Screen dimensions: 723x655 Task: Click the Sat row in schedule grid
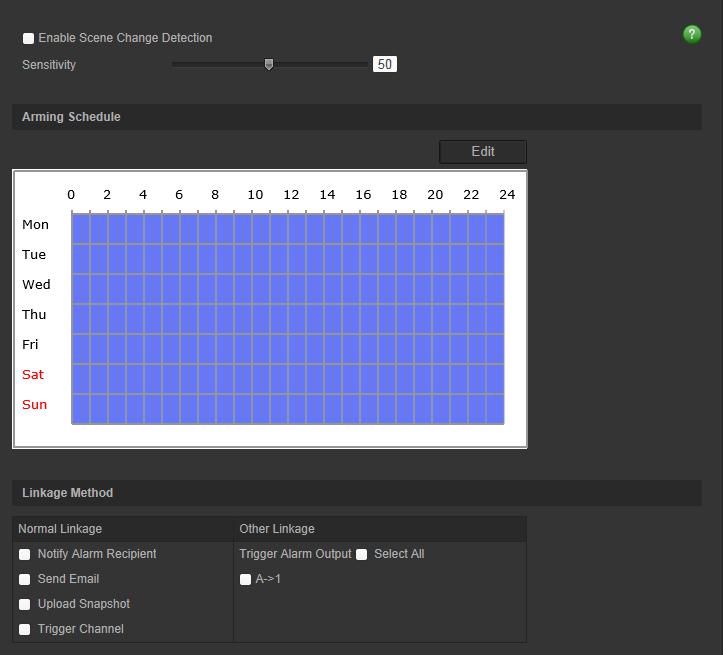(288, 378)
